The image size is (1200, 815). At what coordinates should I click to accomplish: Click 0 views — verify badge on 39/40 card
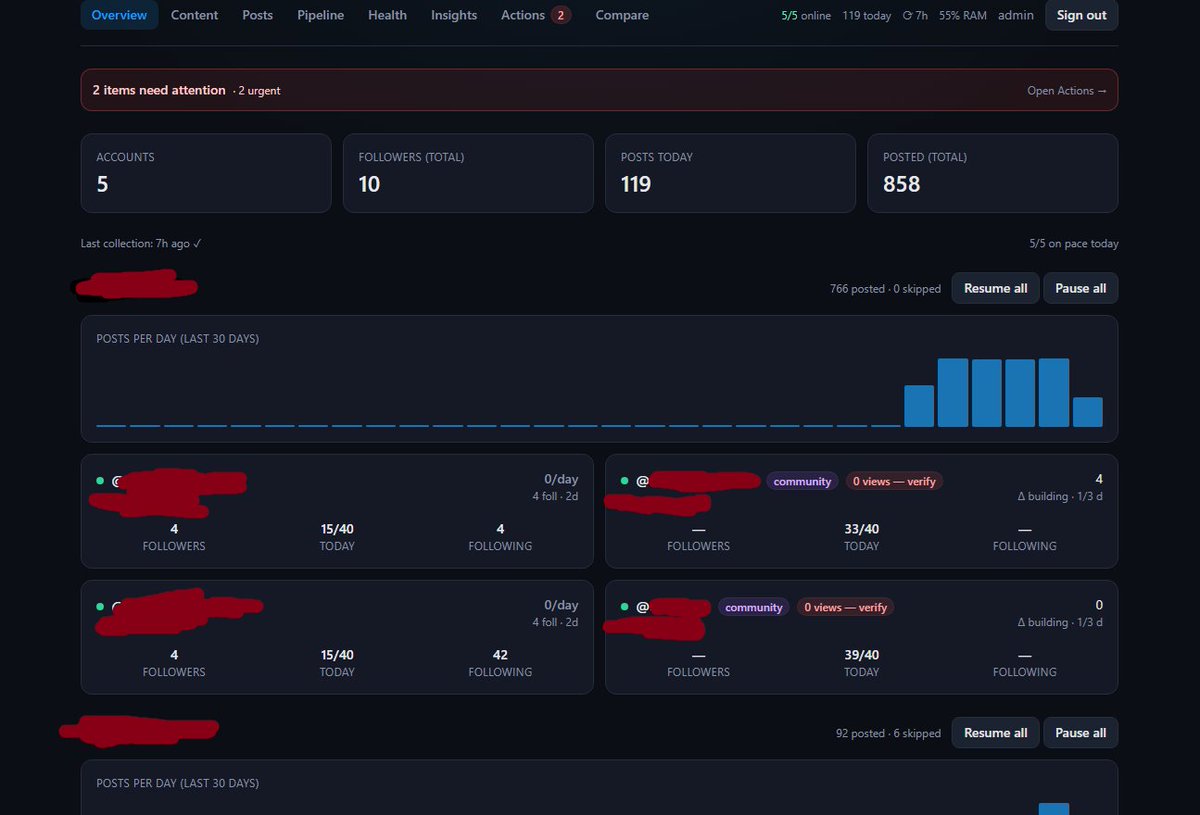(x=845, y=607)
